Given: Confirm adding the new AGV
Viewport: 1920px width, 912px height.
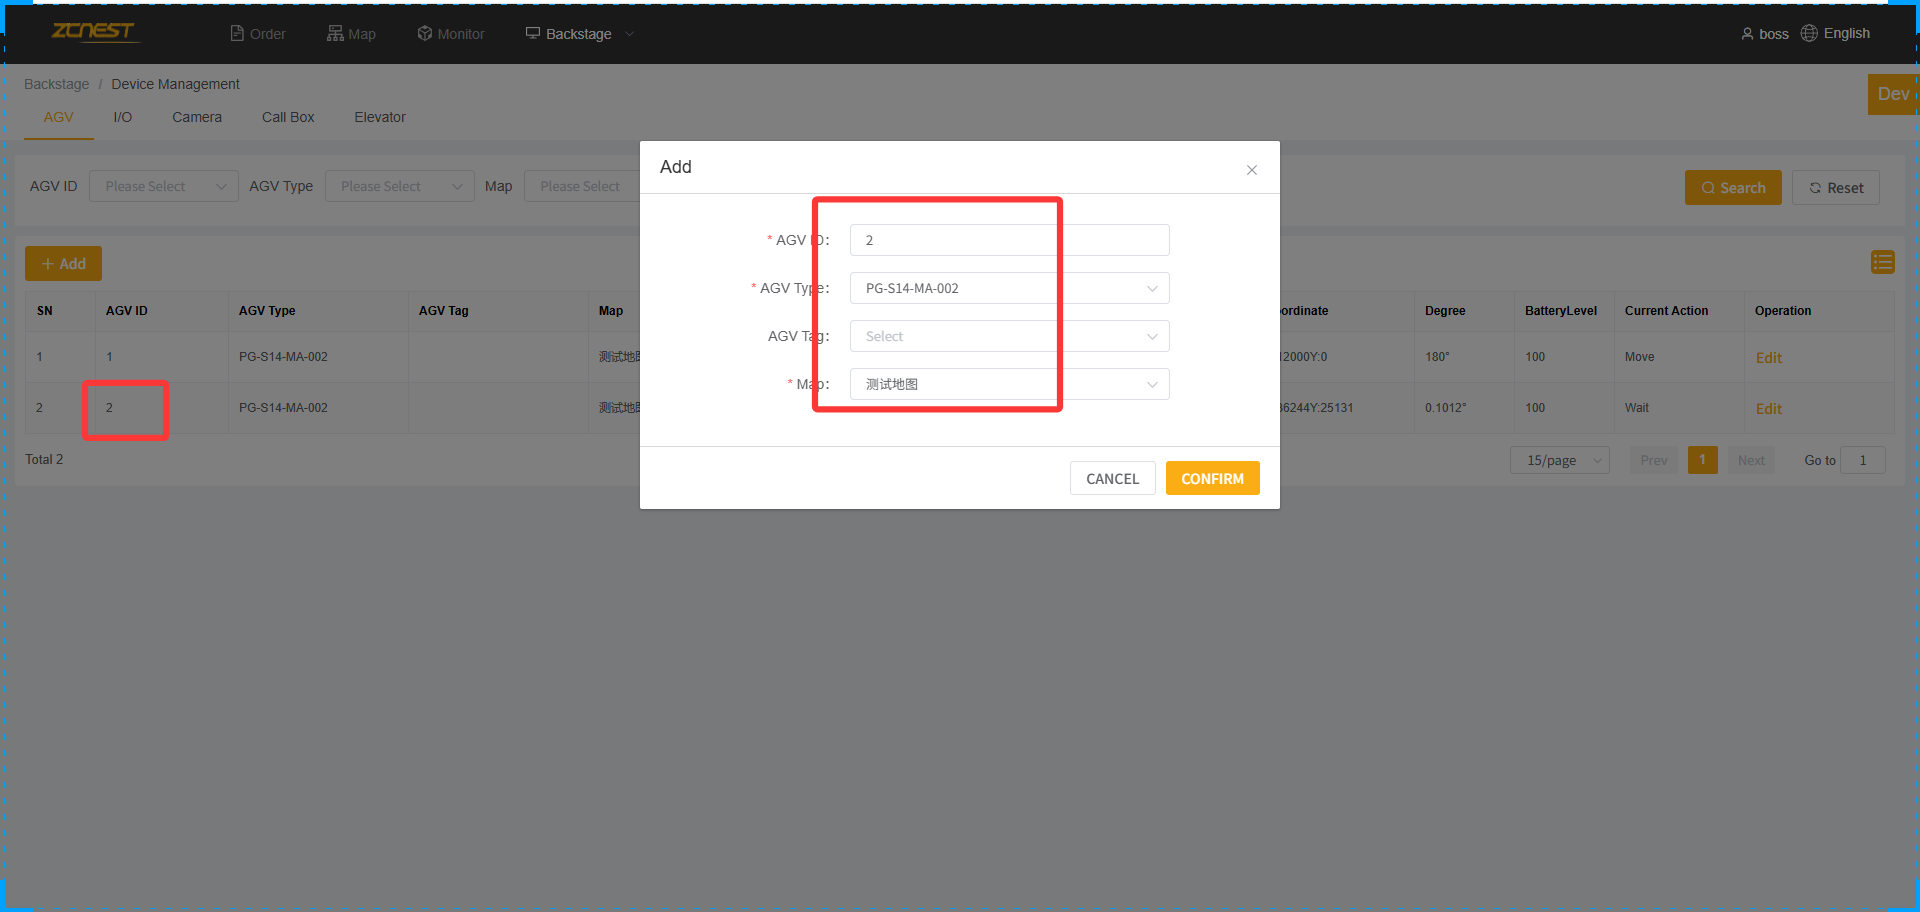Looking at the screenshot, I should pos(1212,478).
